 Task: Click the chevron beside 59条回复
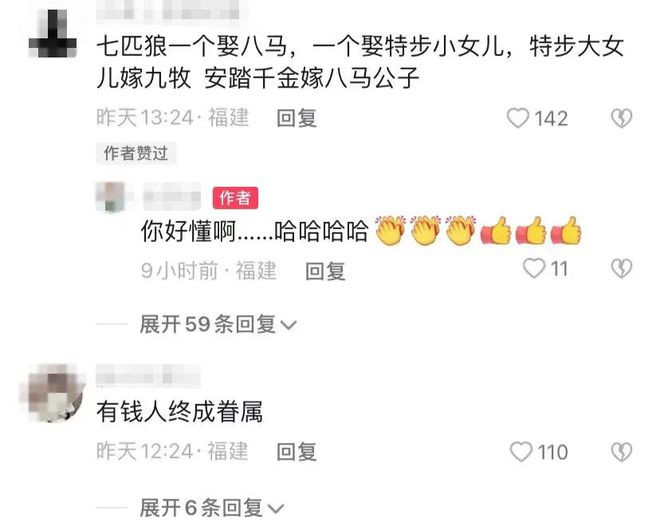(288, 325)
